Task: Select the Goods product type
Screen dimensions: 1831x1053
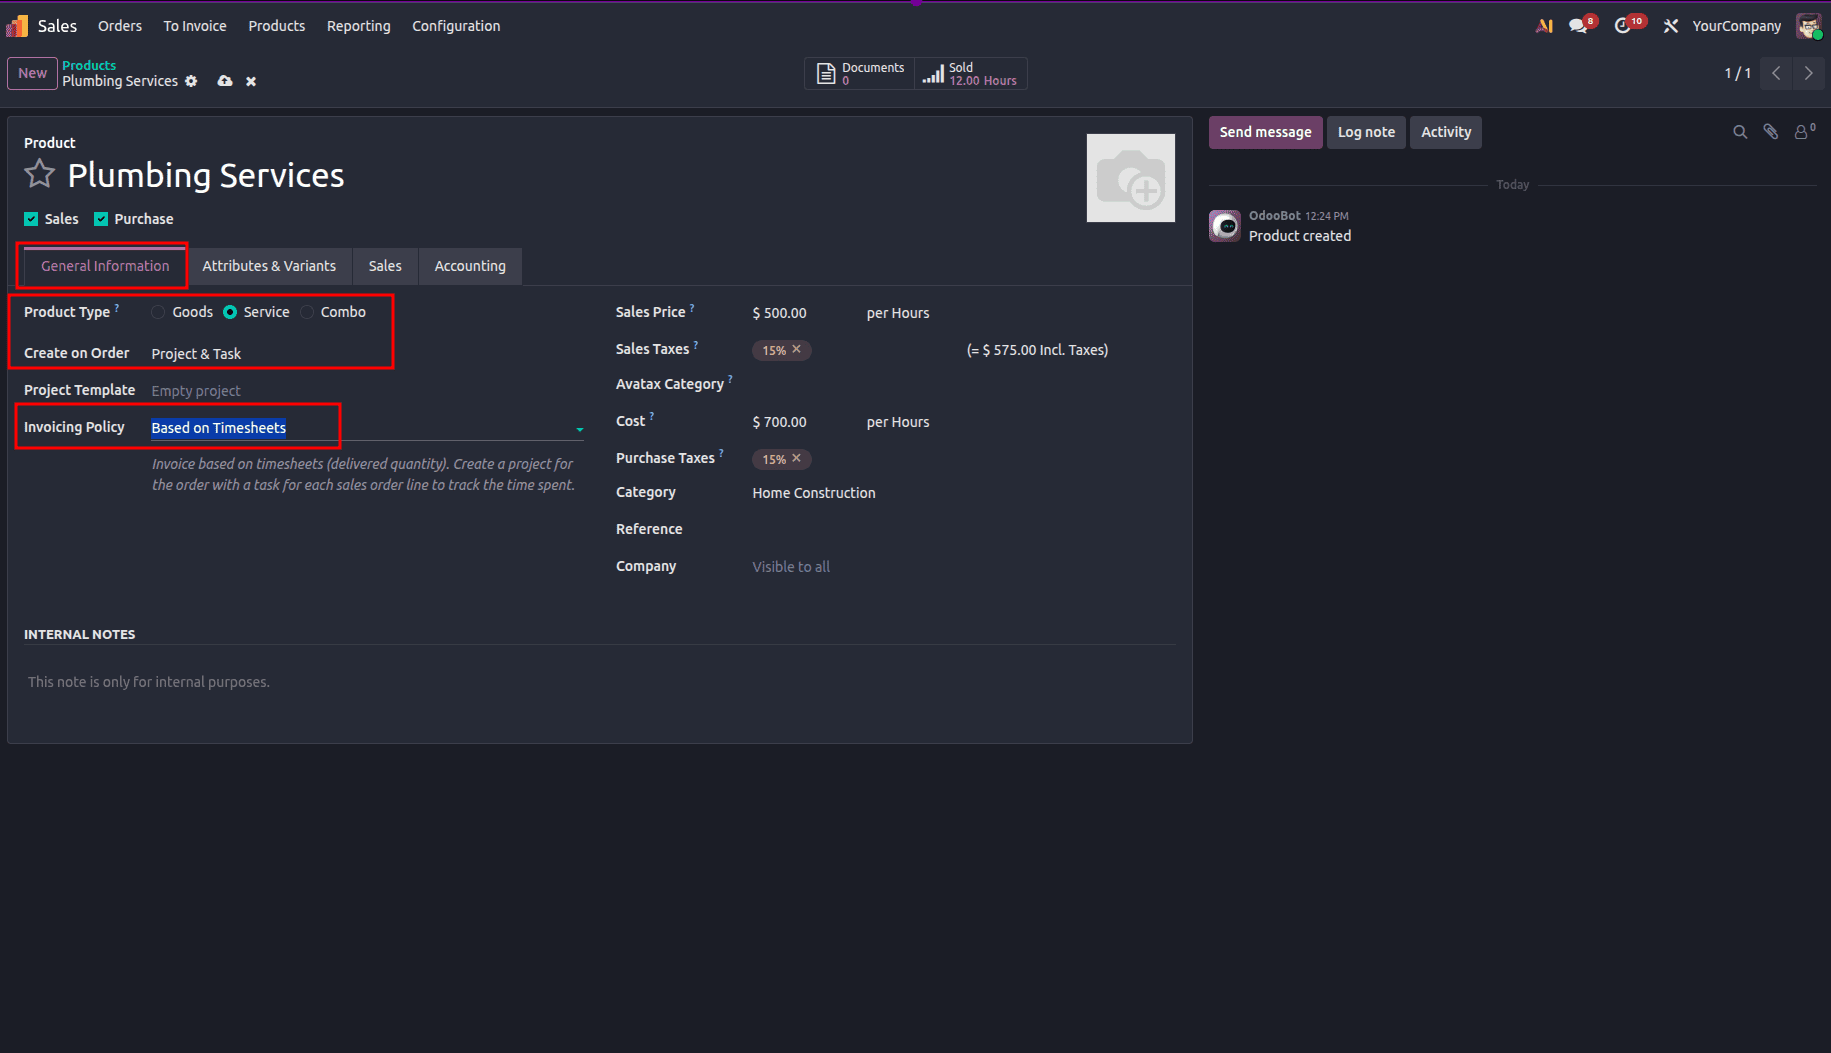Action: tap(158, 312)
